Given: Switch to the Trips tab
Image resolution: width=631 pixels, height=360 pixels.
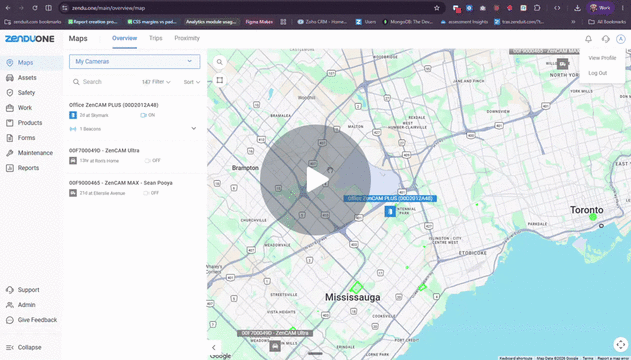Looking at the screenshot, I should (155, 38).
